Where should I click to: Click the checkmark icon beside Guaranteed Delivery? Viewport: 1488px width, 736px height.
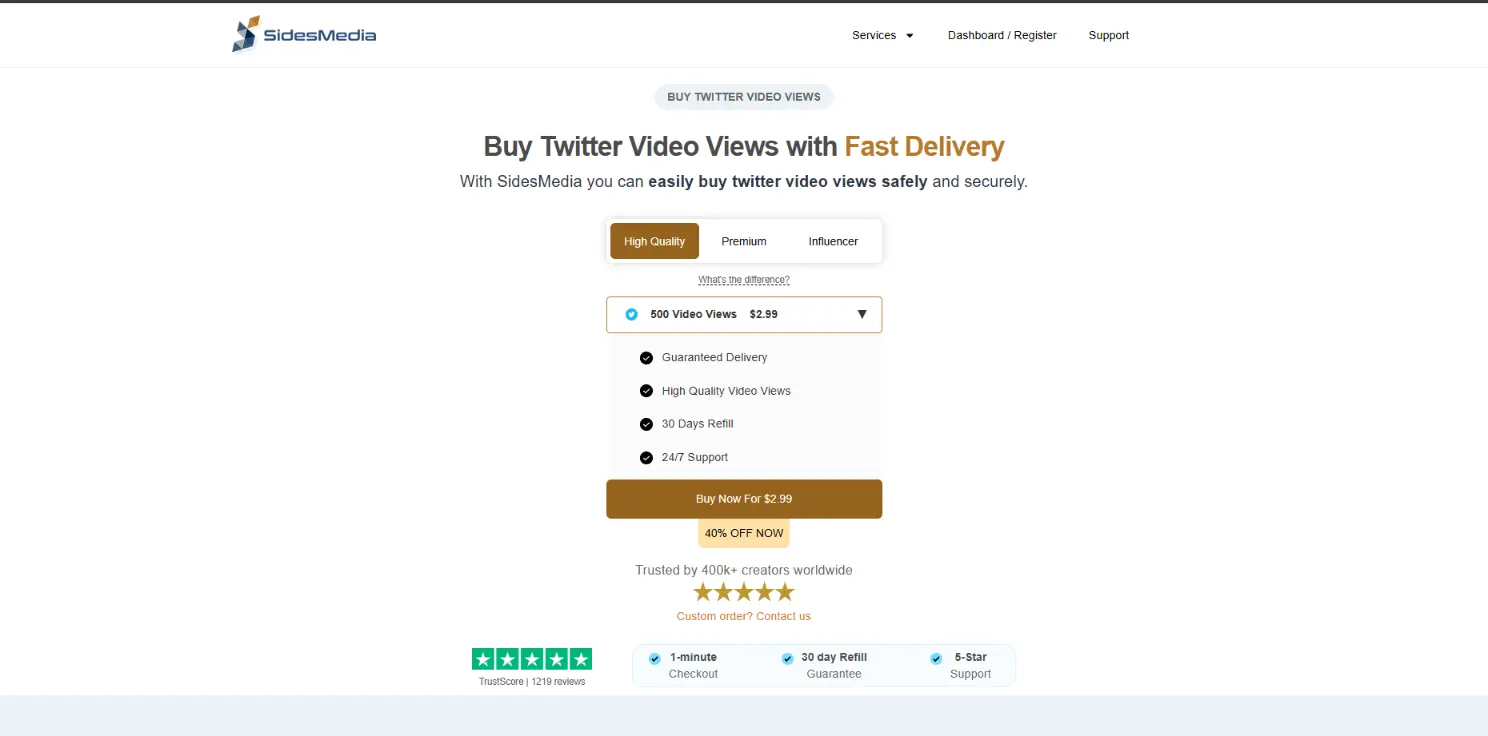(646, 357)
